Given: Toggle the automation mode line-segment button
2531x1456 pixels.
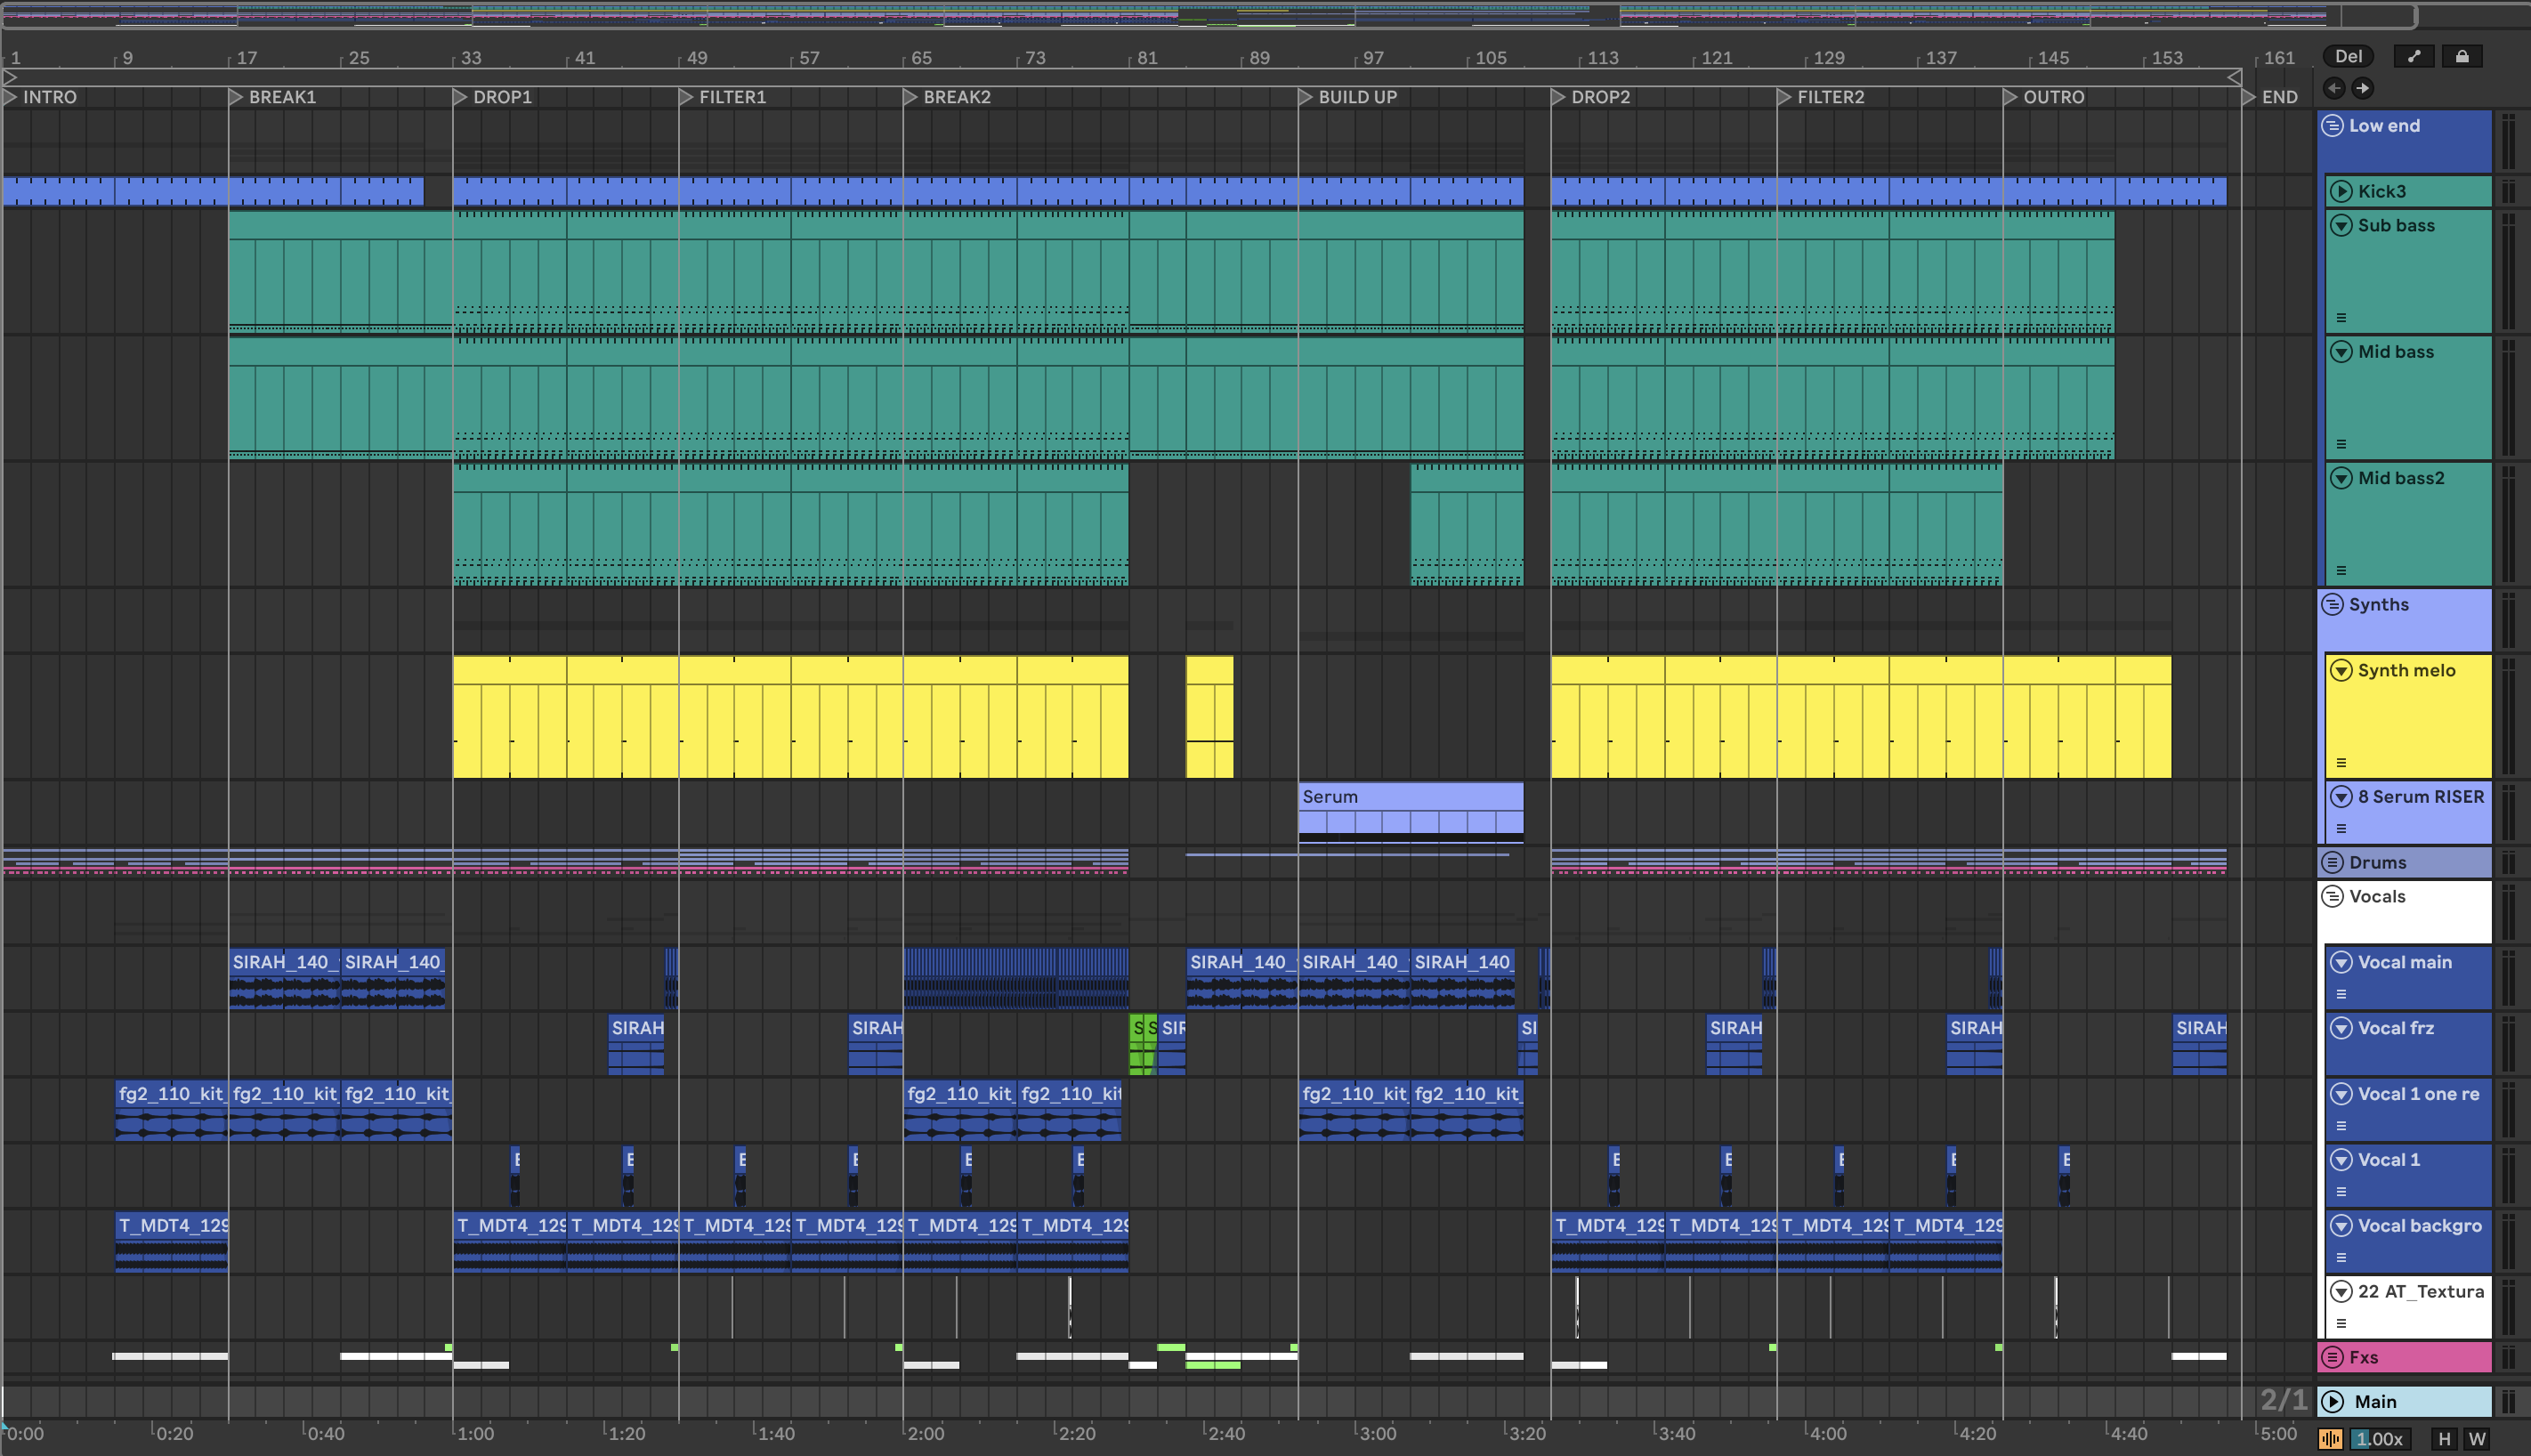Looking at the screenshot, I should [x=2414, y=57].
